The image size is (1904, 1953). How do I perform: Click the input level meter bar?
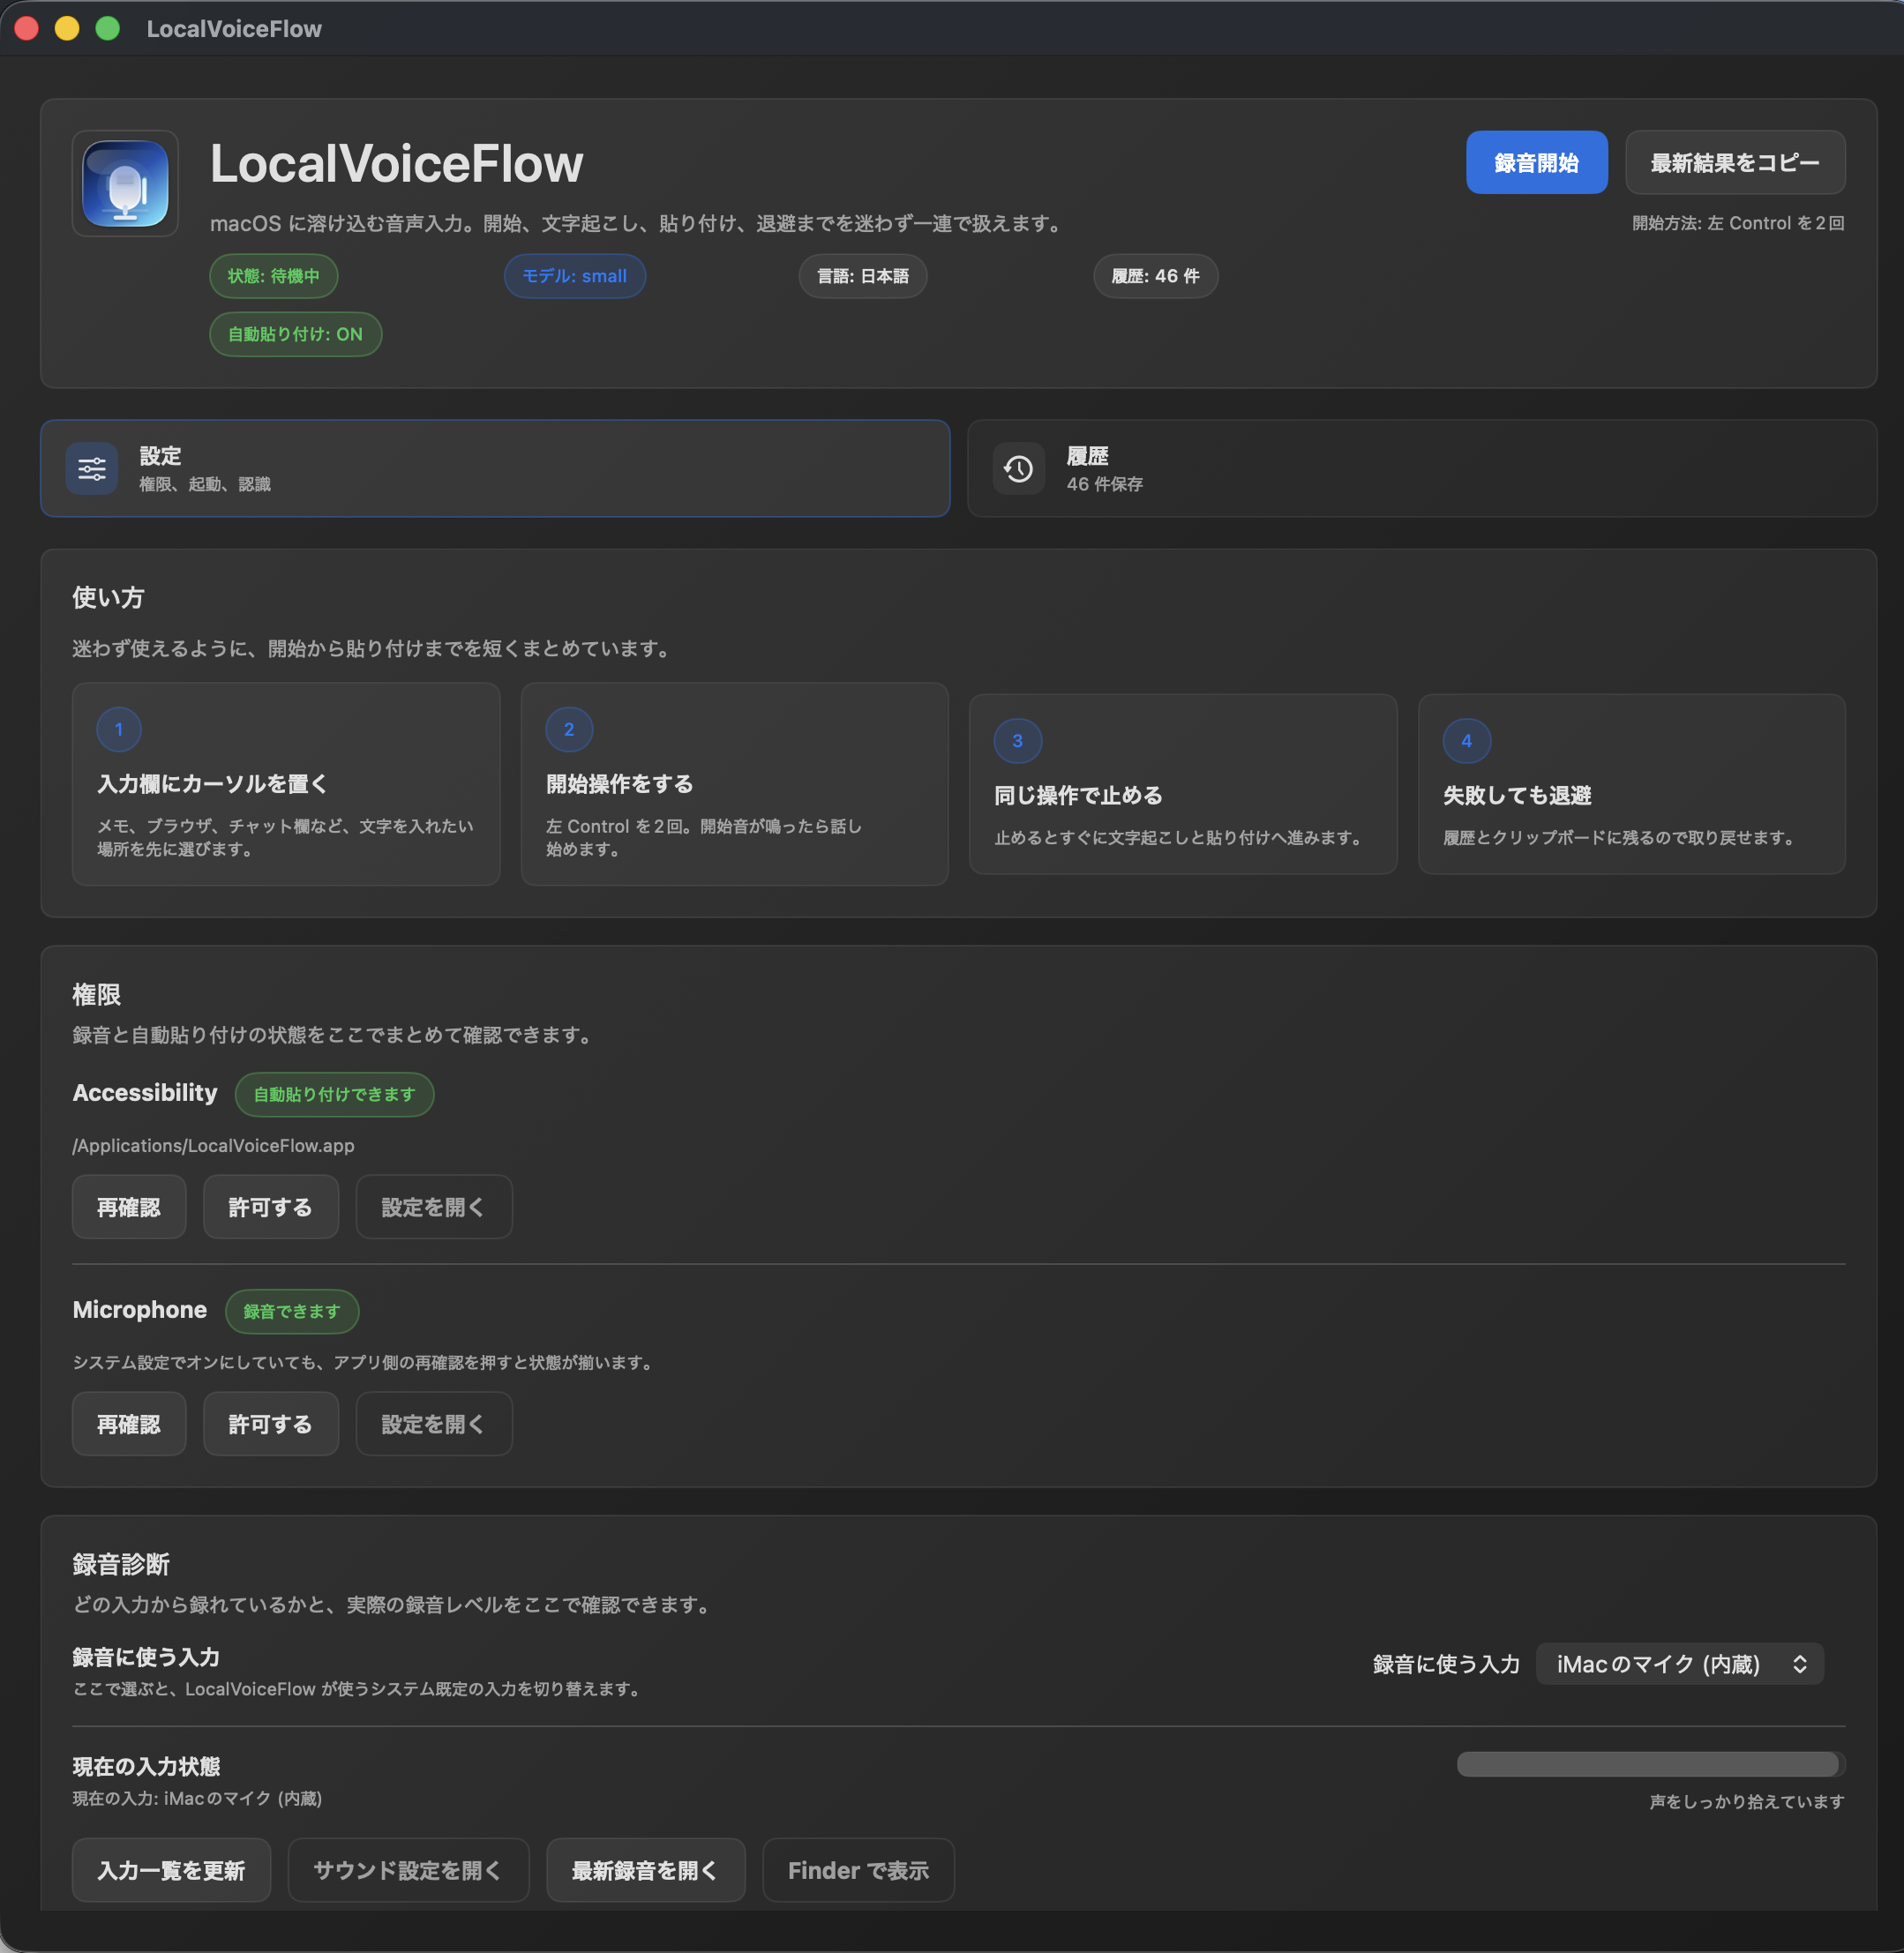1649,1764
